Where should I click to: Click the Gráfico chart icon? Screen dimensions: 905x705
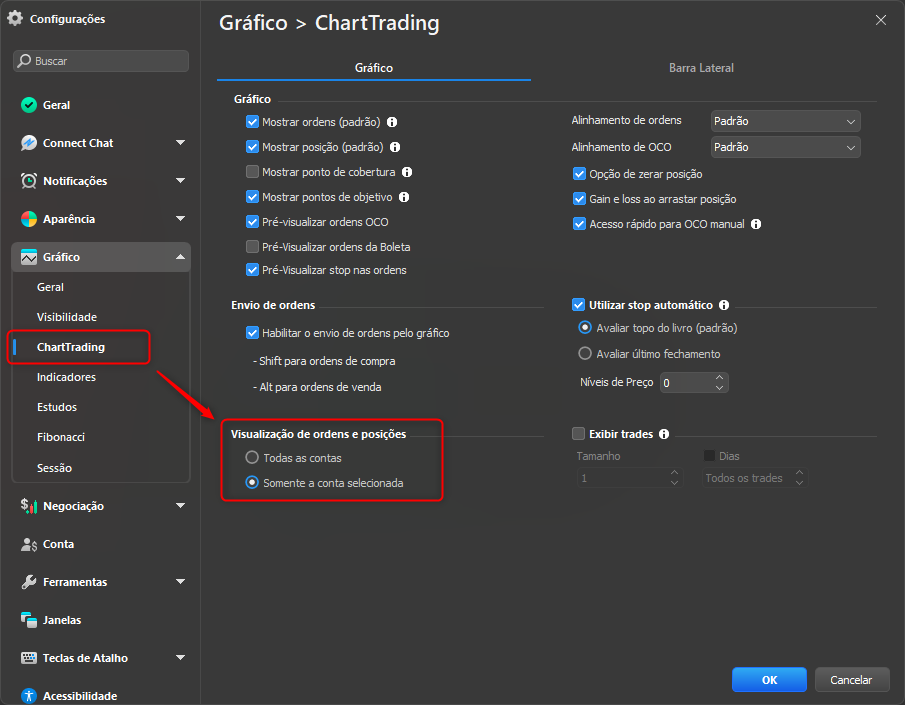pos(29,257)
